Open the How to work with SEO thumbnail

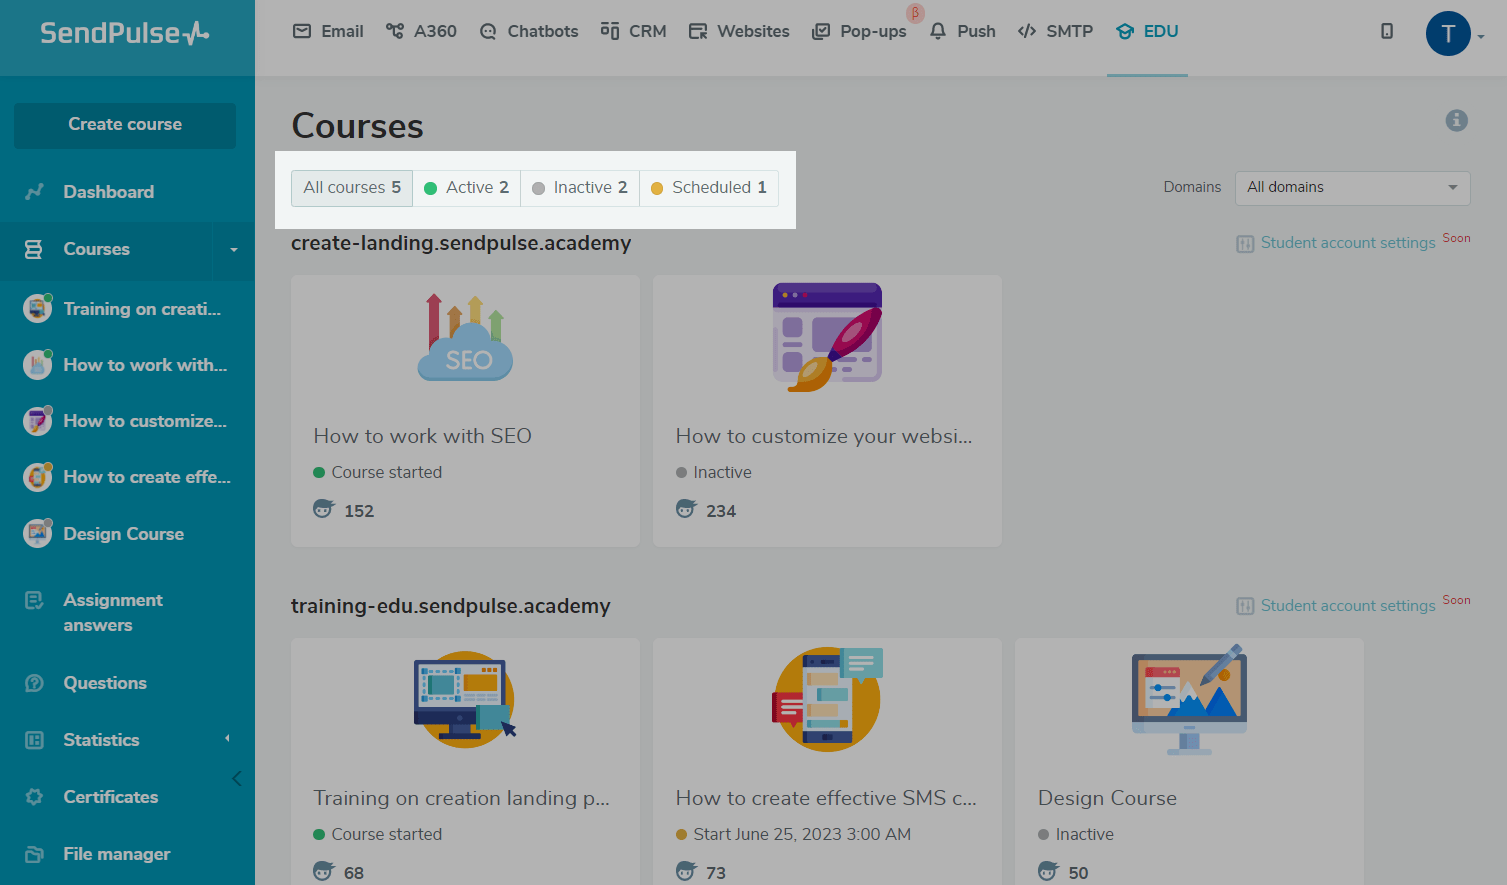[465, 338]
